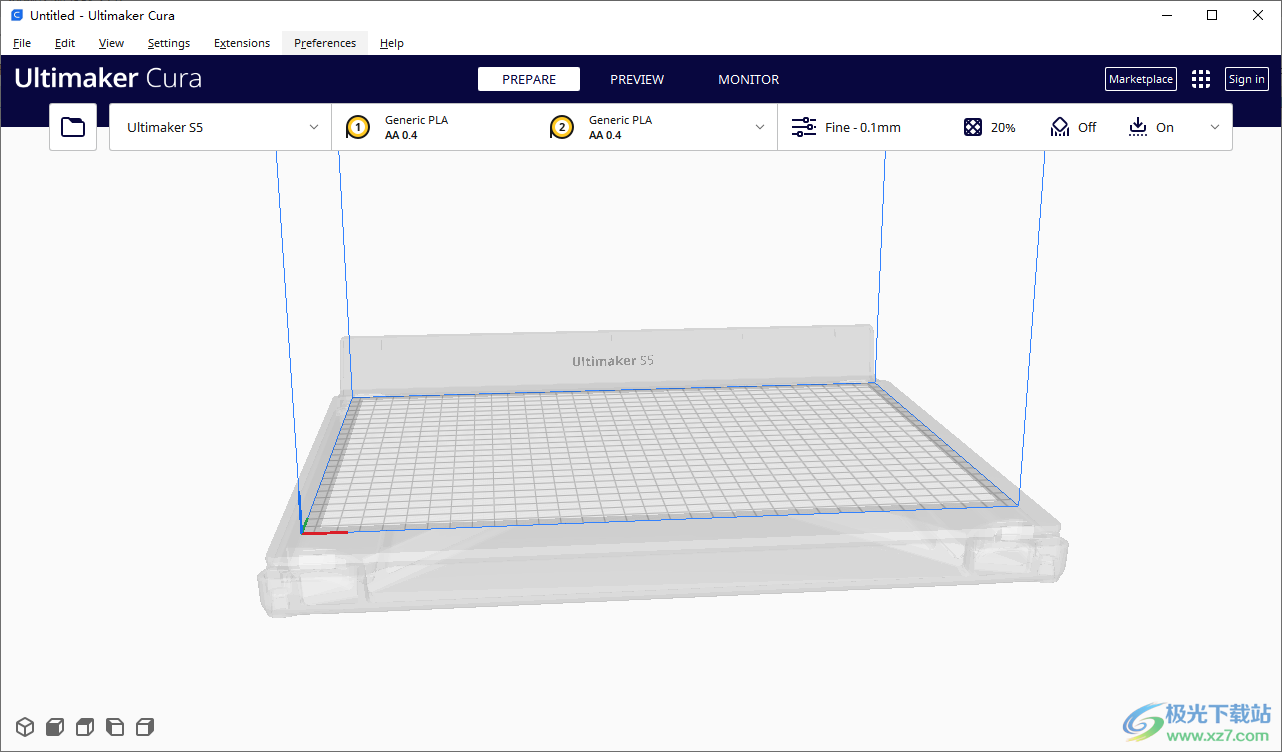The height and width of the screenshot is (752, 1282).
Task: Click the Fine - 0.1mm profile text
Action: (x=863, y=127)
